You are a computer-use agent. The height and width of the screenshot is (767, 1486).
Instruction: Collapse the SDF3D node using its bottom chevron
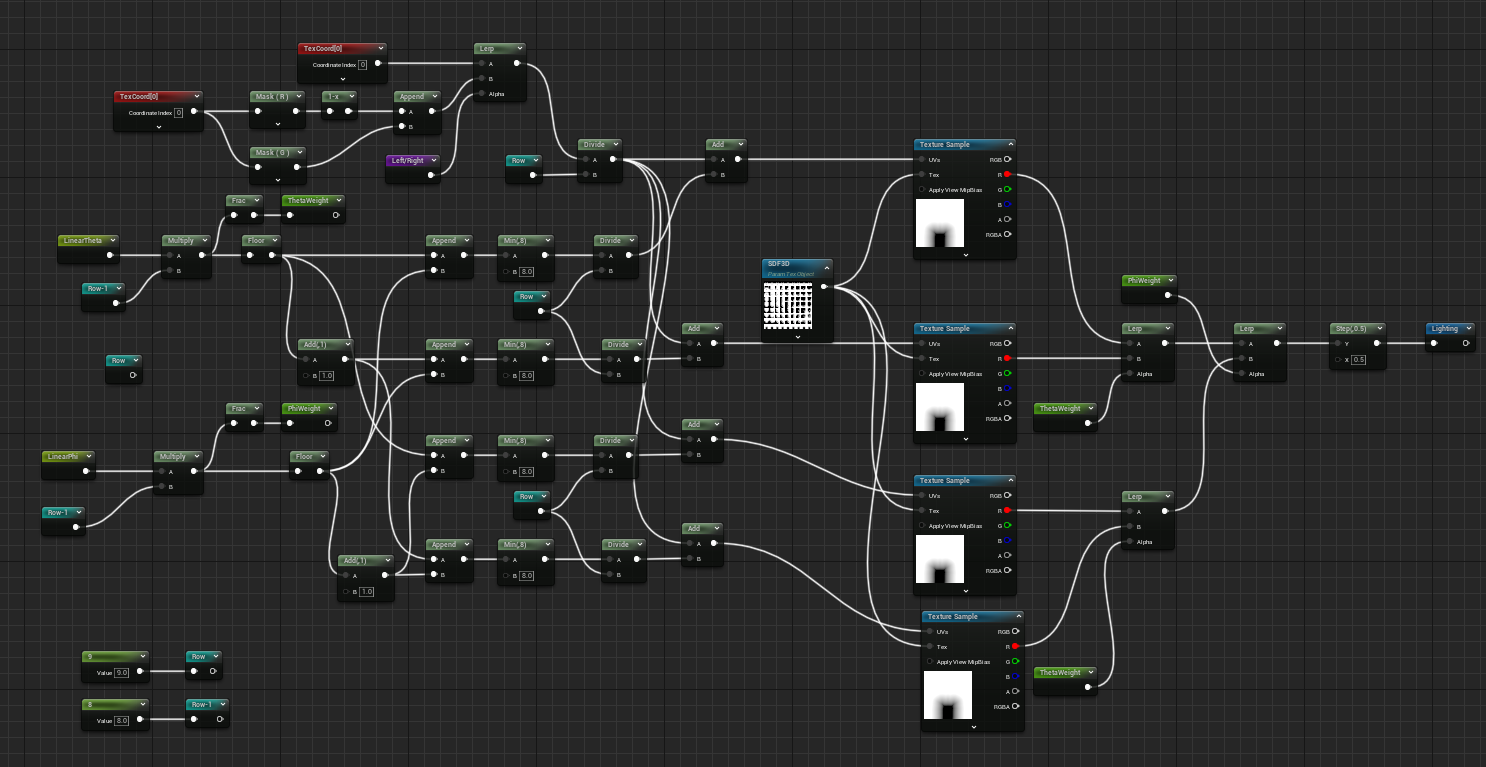click(x=798, y=337)
